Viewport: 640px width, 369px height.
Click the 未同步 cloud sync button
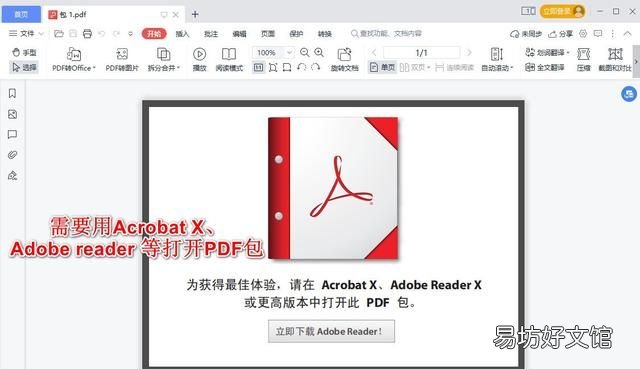(x=526, y=34)
